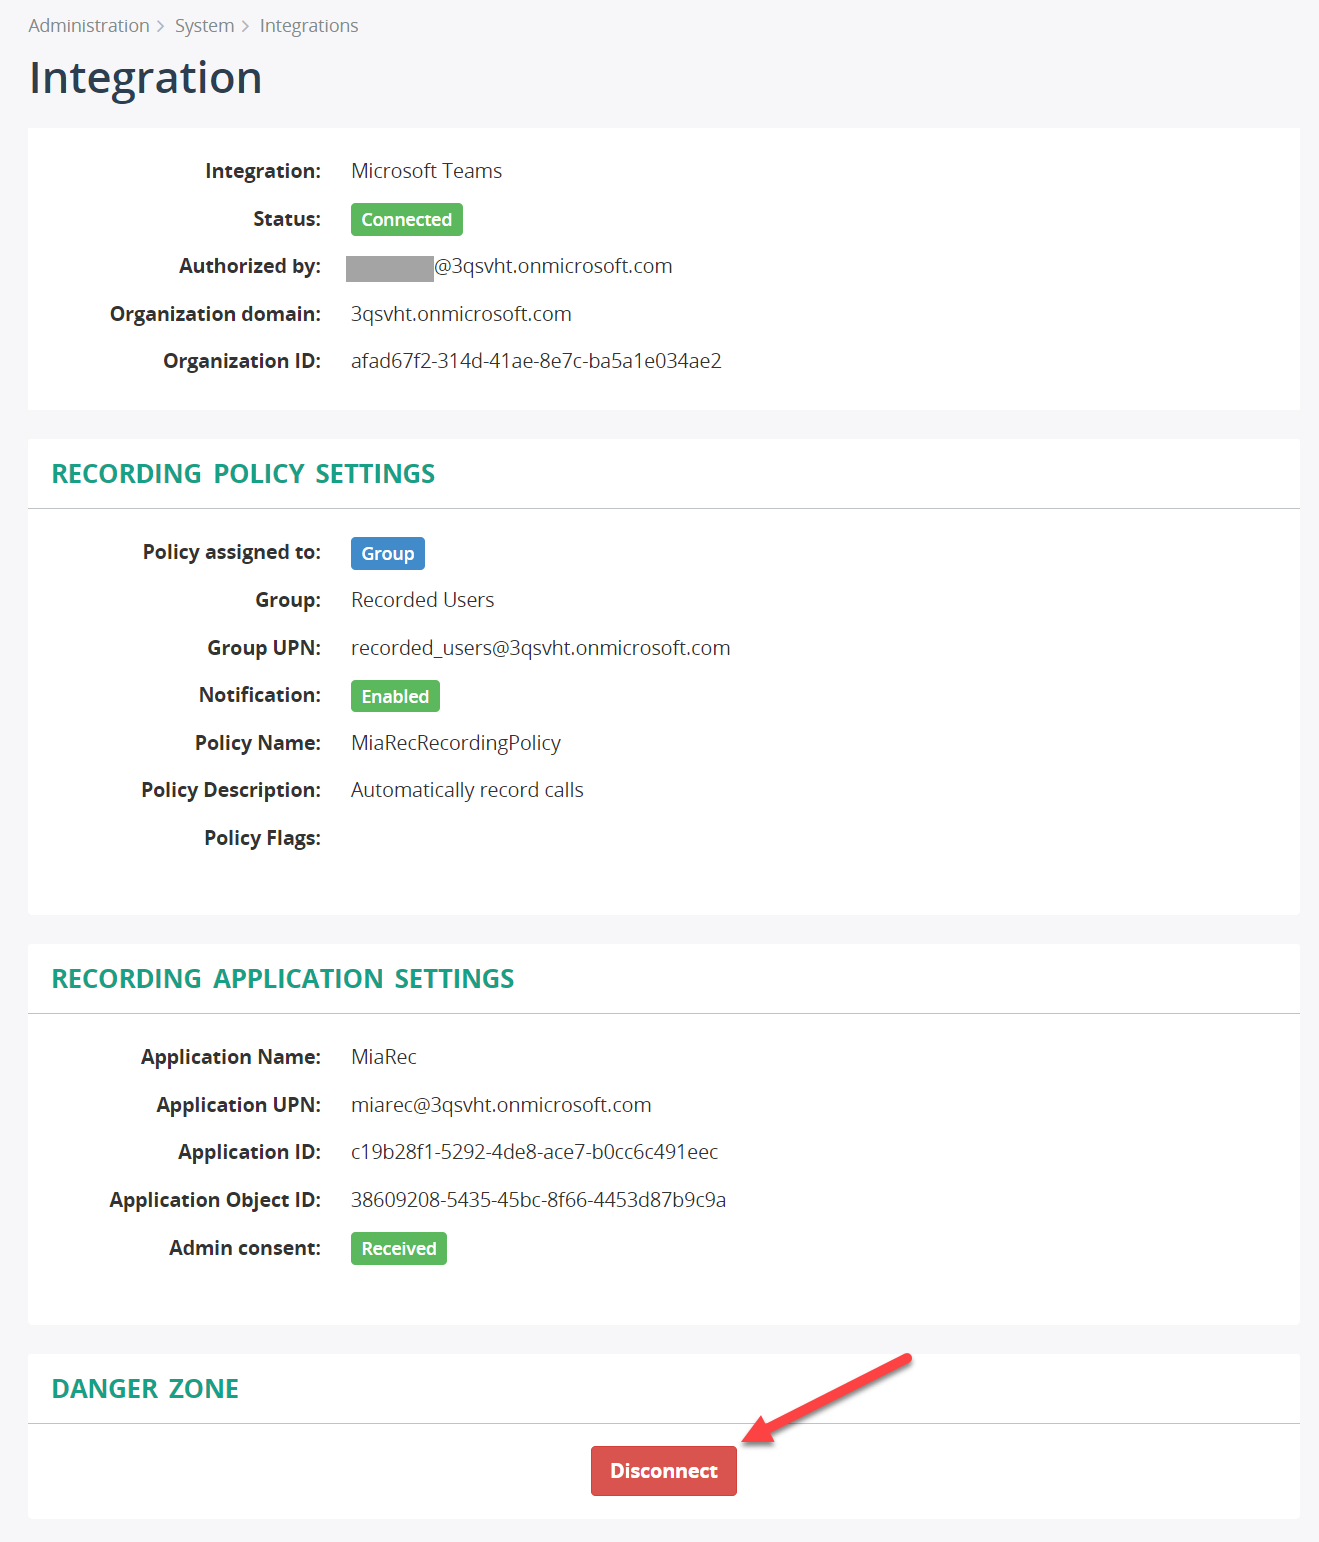Click the 'Application Object ID:' label
This screenshot has width=1319, height=1542.
[215, 1200]
